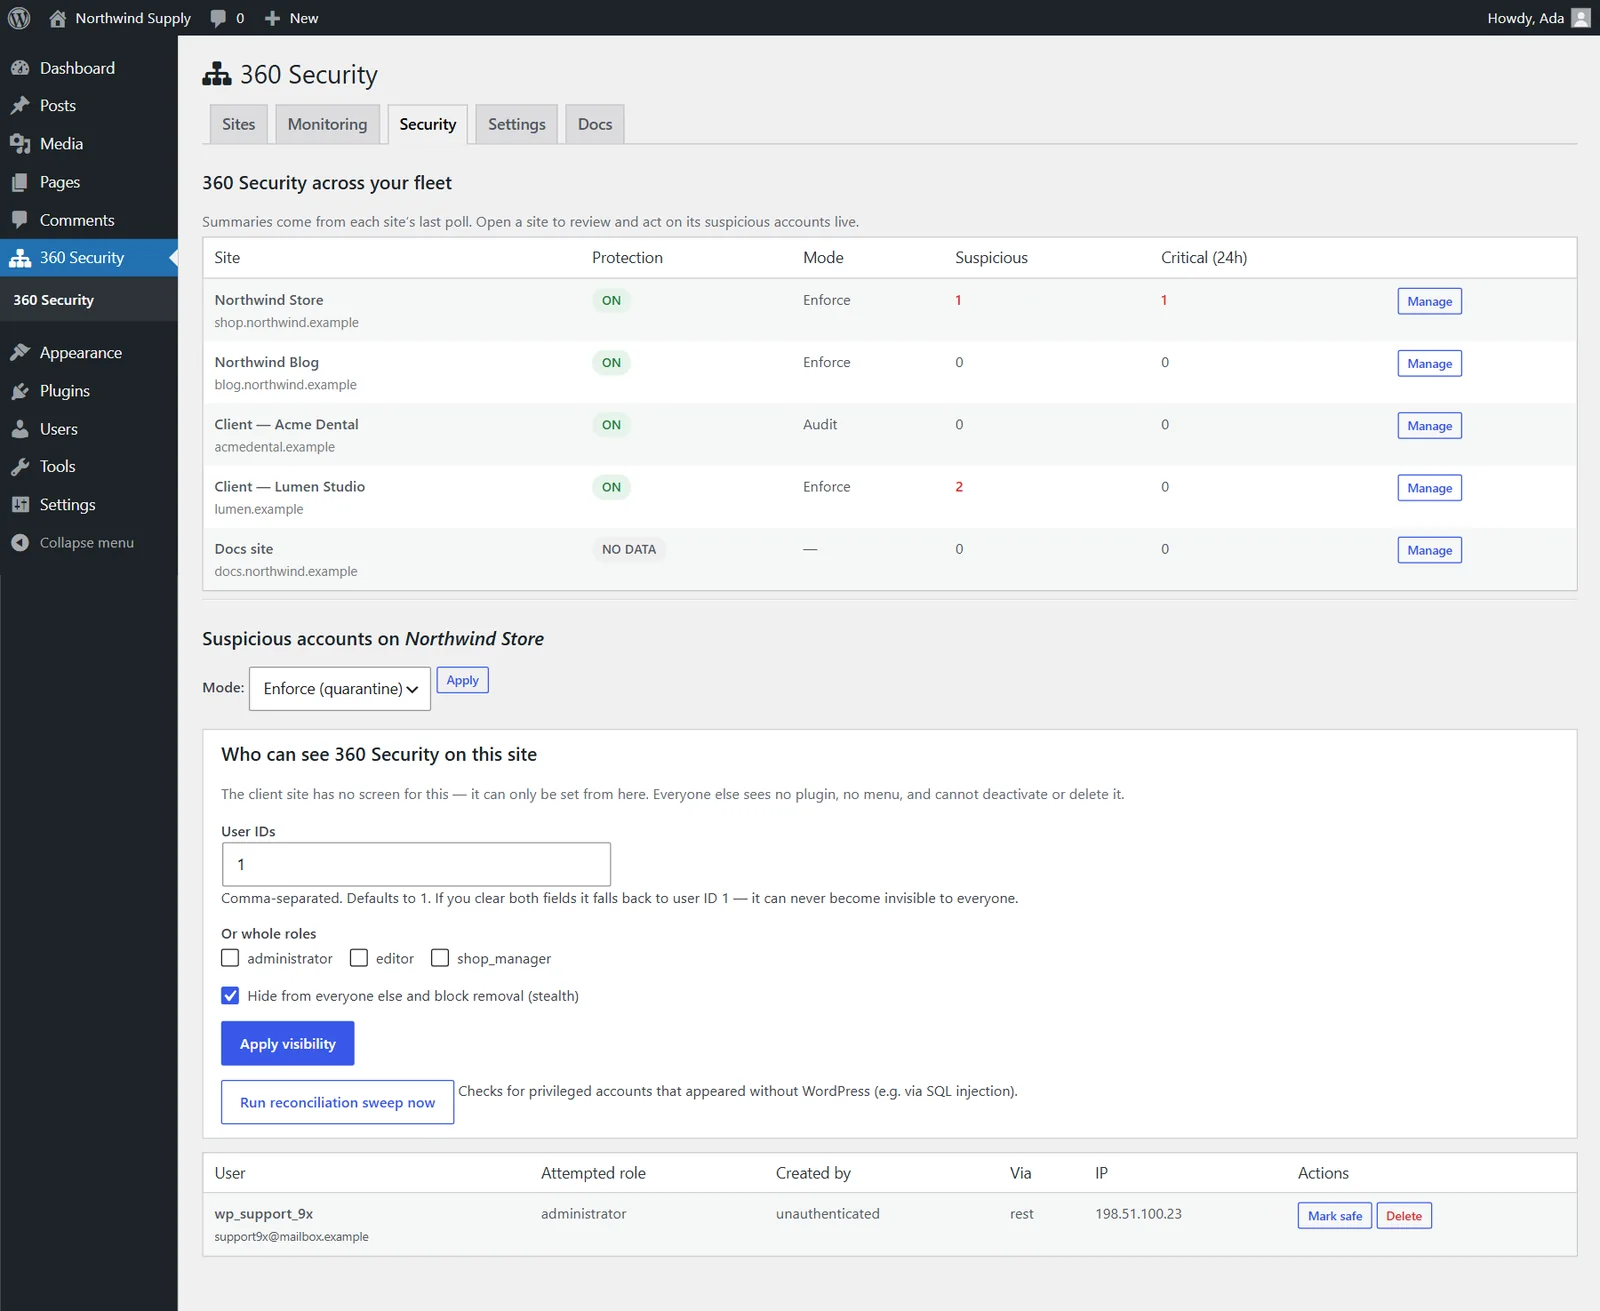Enable the administrator role checkbox
1600x1311 pixels.
coord(230,958)
